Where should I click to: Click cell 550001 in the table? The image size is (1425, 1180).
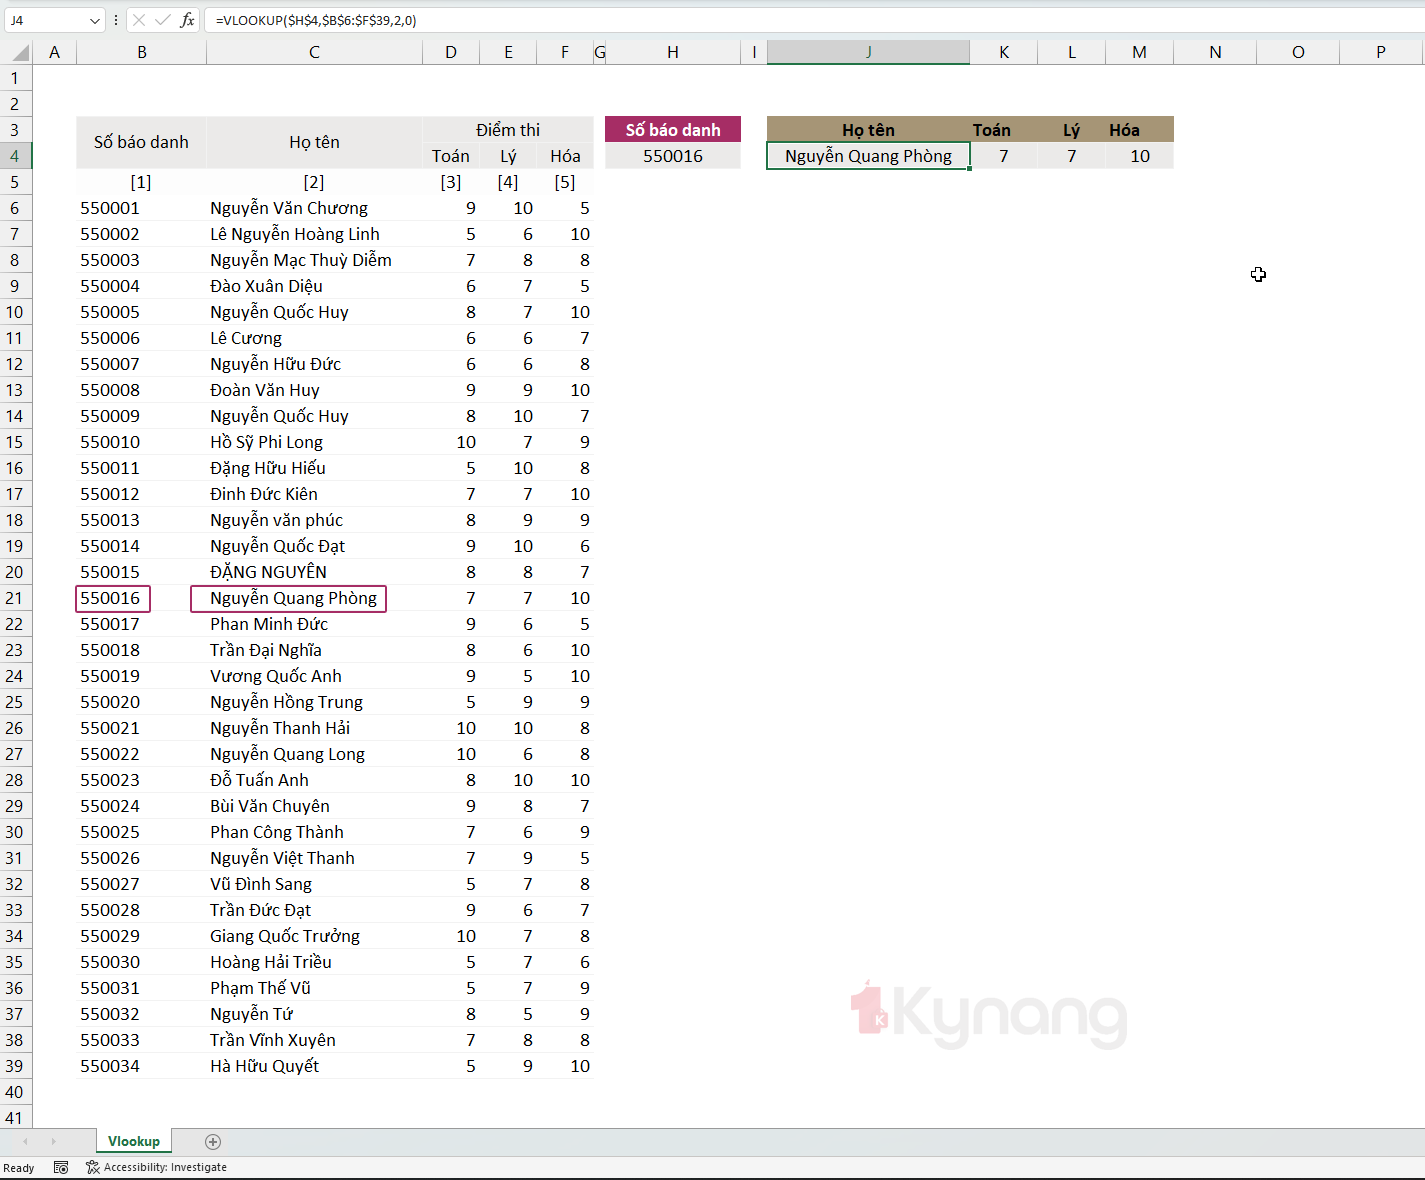(x=141, y=208)
